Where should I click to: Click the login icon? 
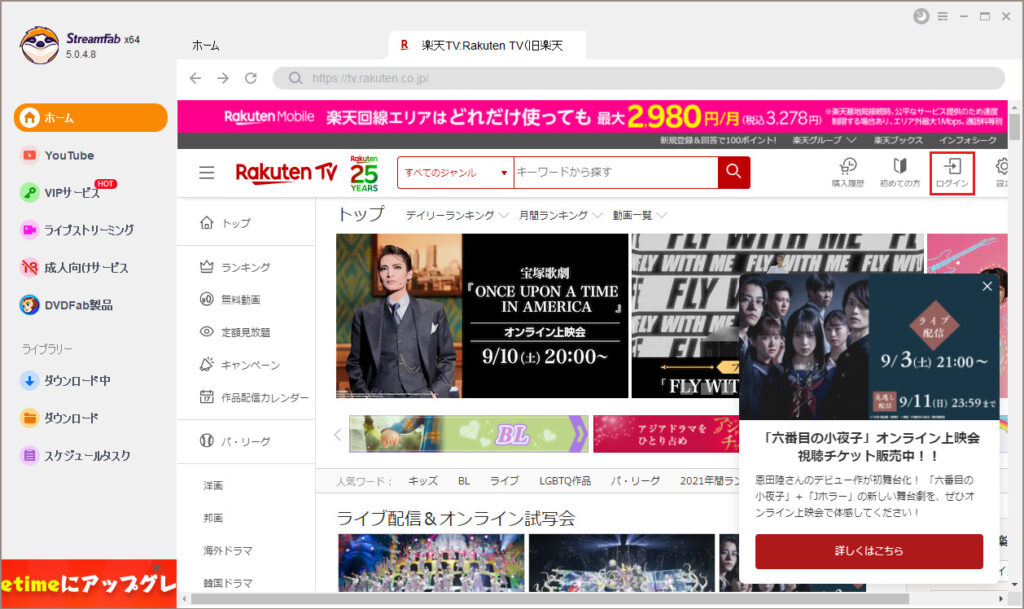tap(952, 172)
